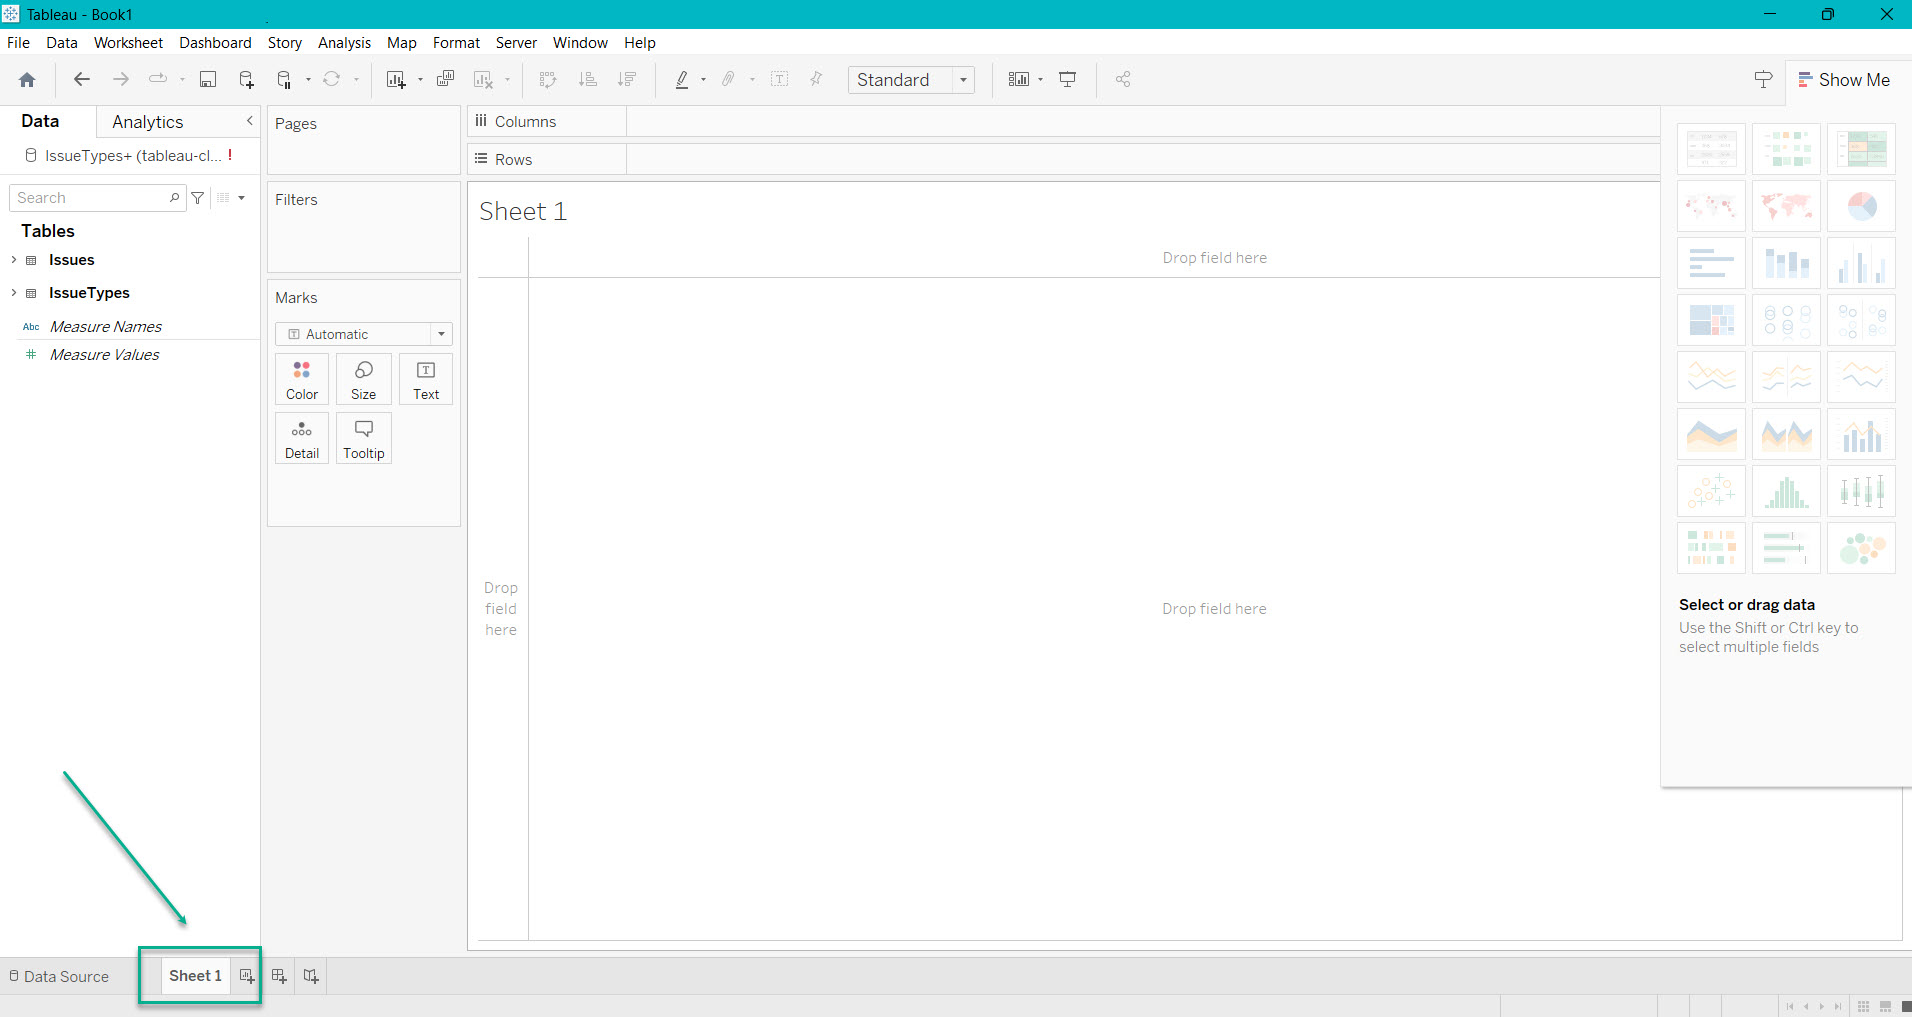Click the New Data Source icon
The width and height of the screenshot is (1912, 1017).
[246, 80]
